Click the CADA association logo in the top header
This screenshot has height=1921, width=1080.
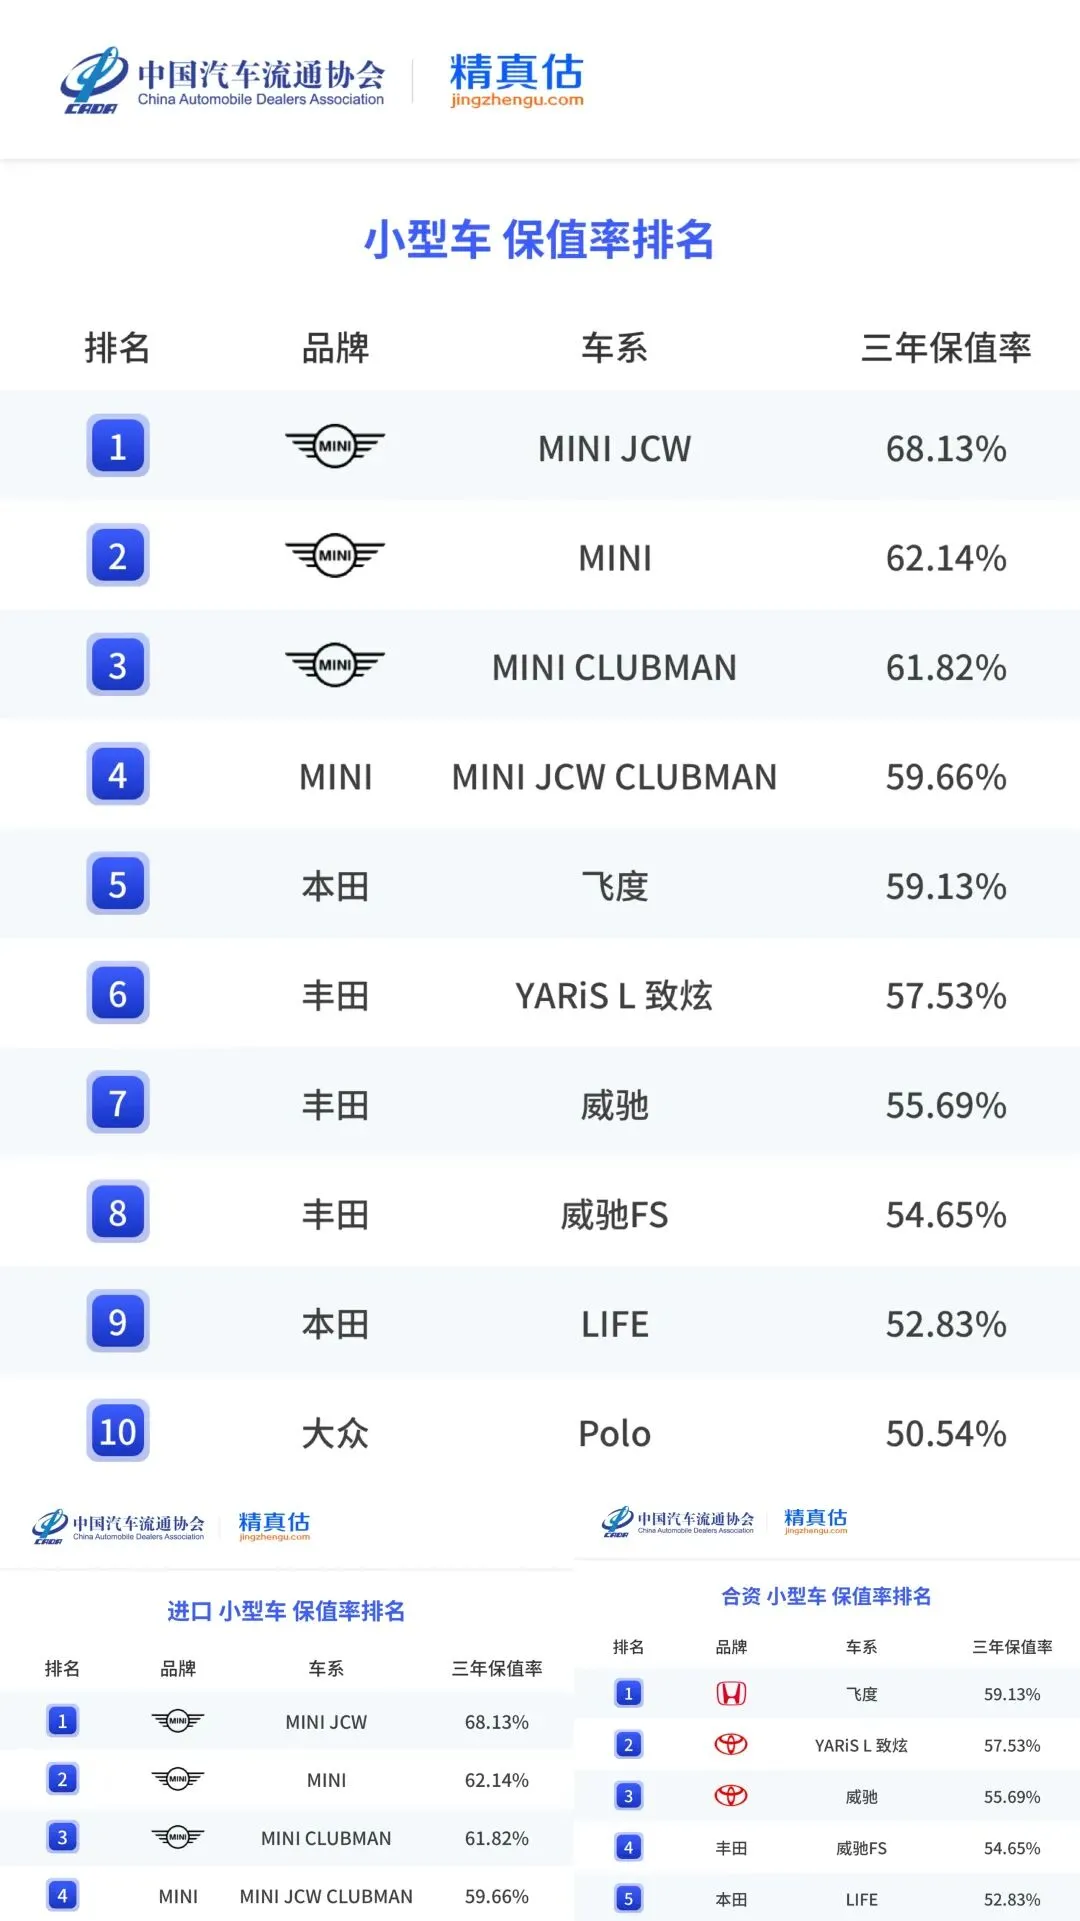tap(222, 80)
